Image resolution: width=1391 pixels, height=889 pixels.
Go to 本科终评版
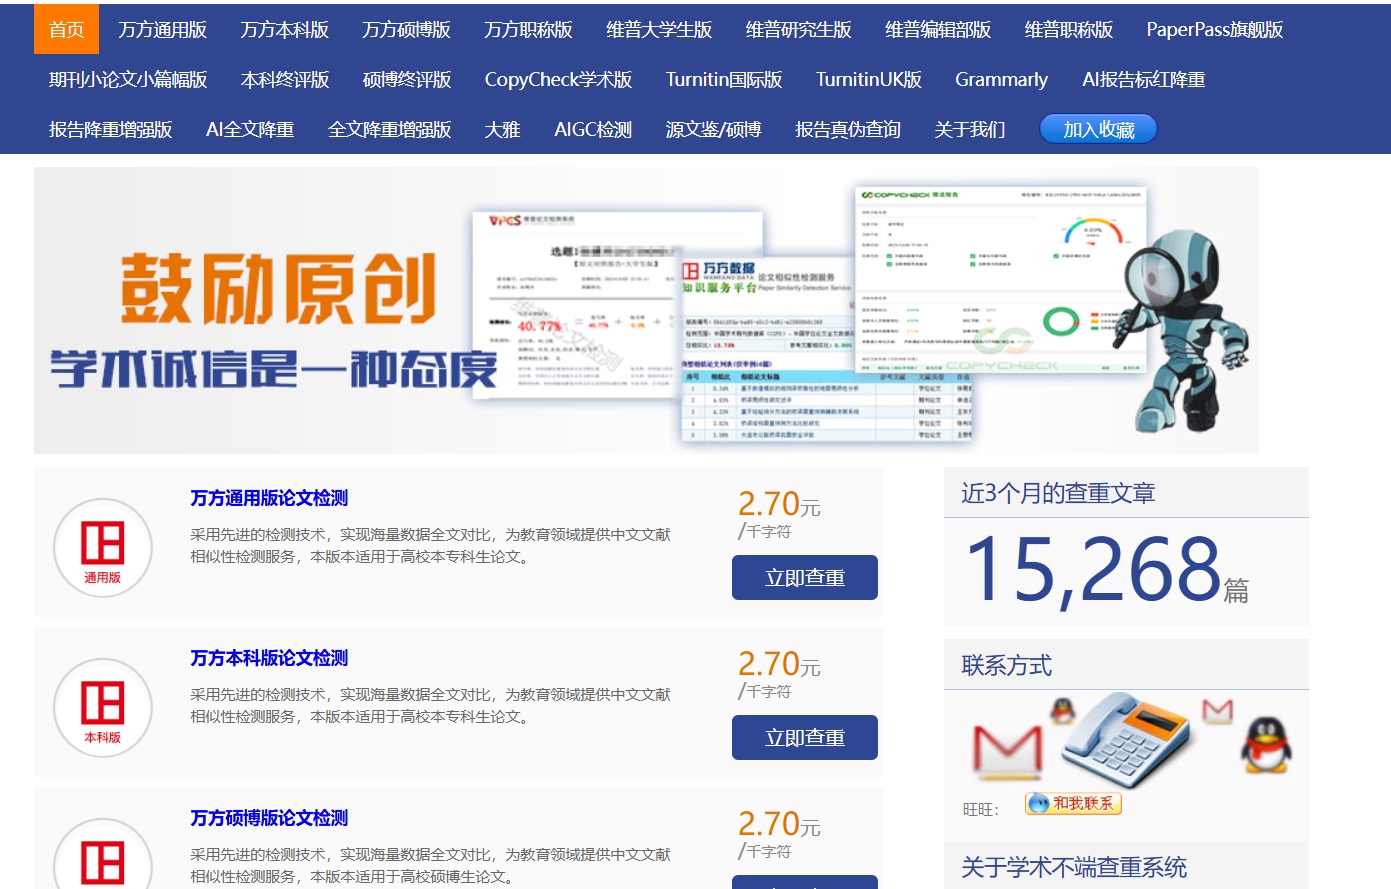(285, 79)
